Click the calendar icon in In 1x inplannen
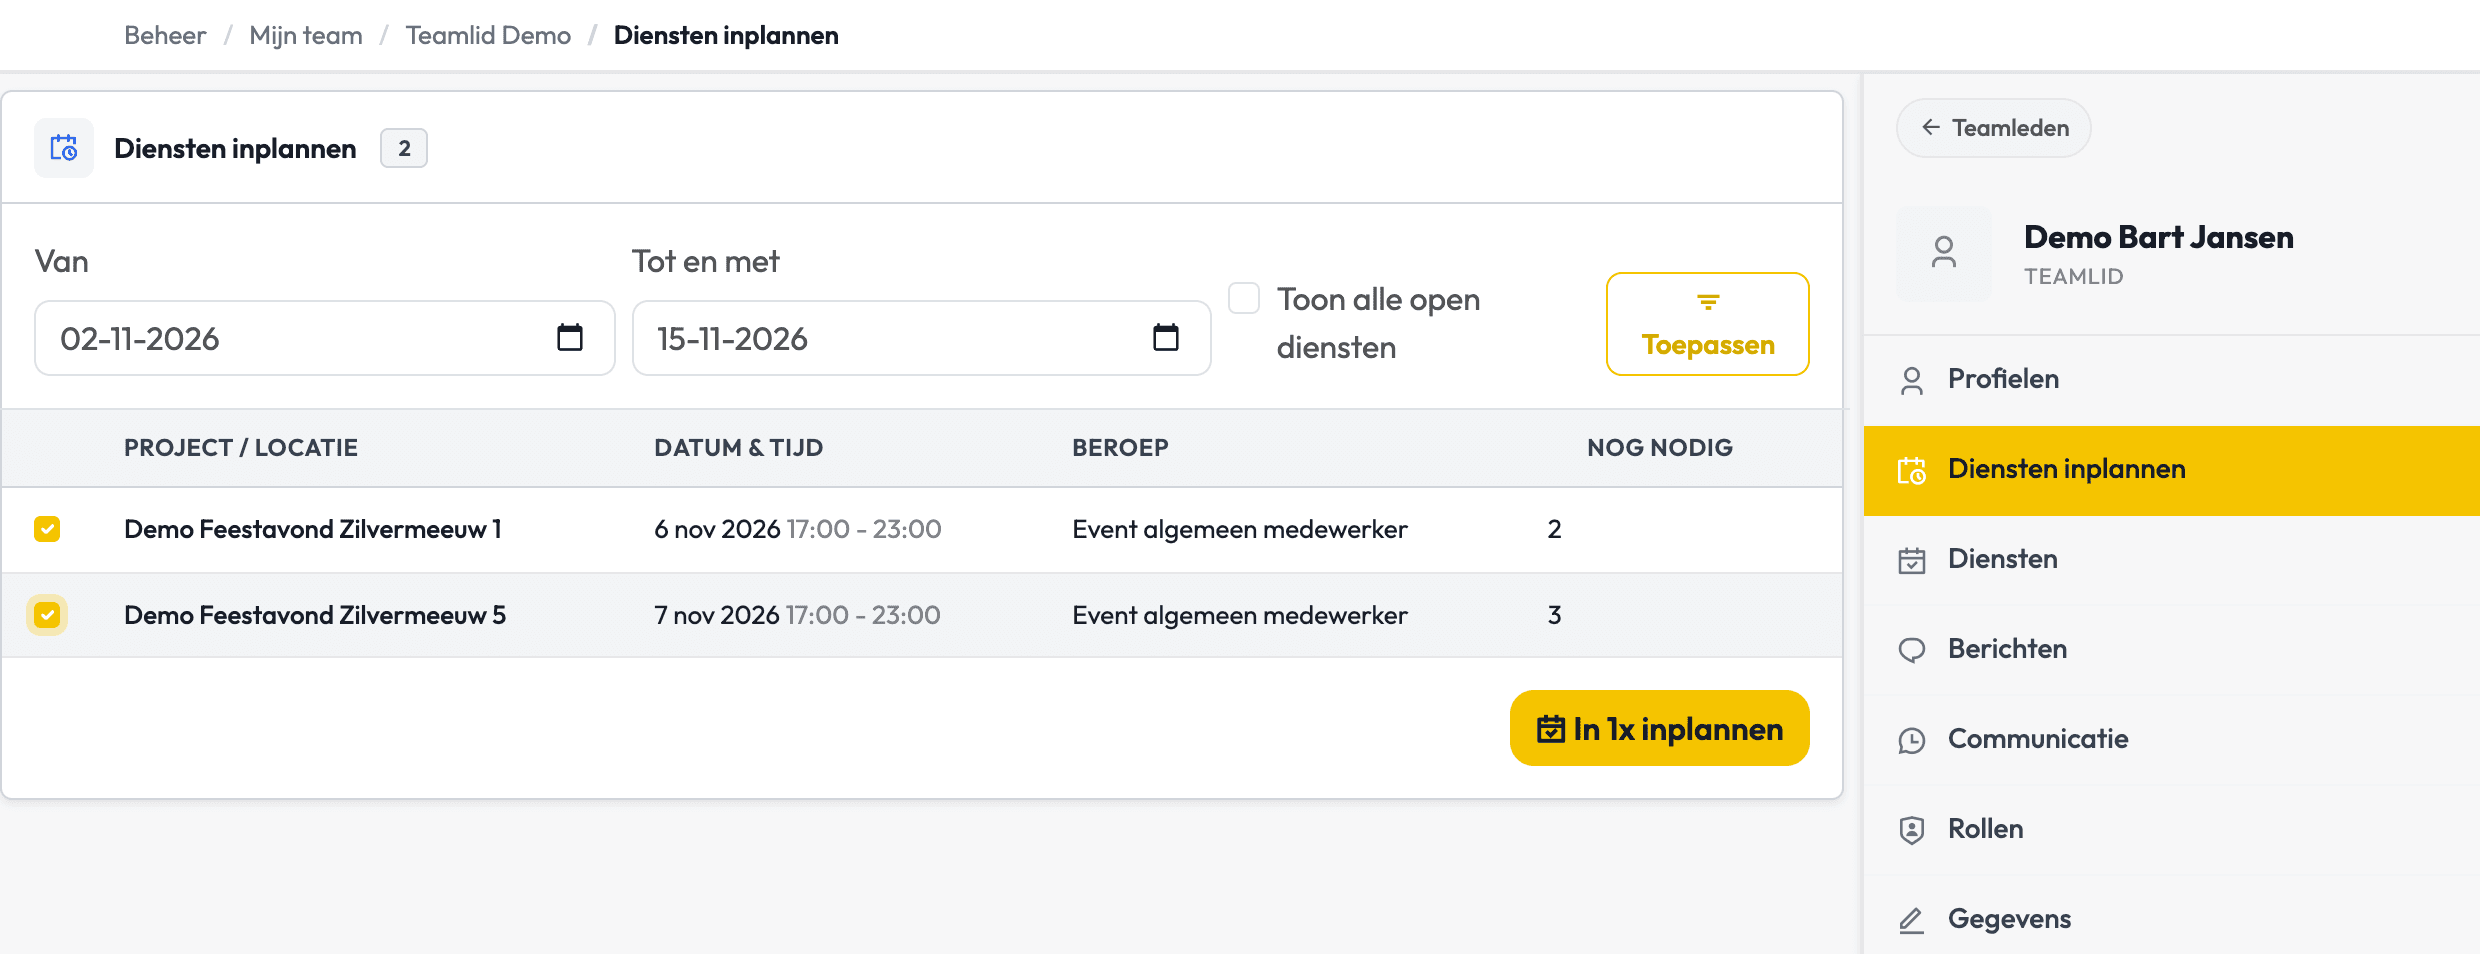 1551,729
